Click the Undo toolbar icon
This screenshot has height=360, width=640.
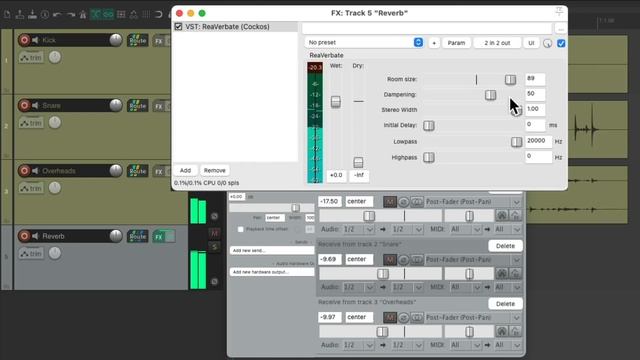(58, 15)
